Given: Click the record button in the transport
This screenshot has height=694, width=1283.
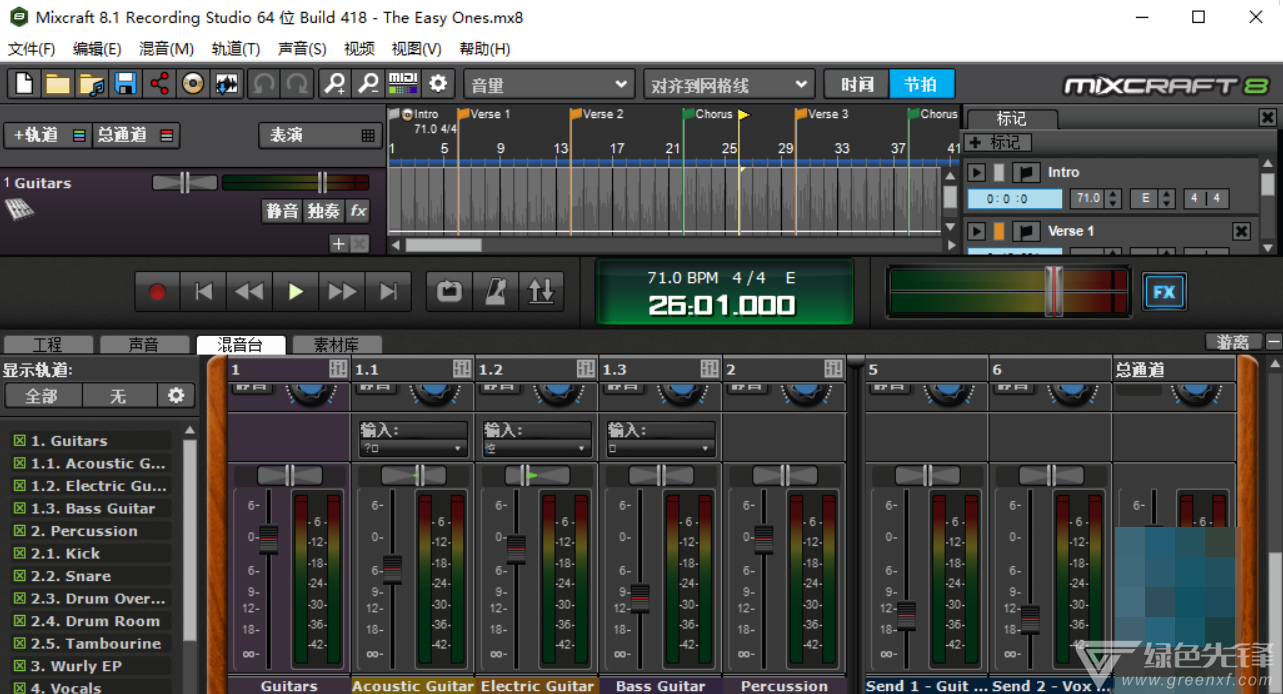Looking at the screenshot, I should pos(157,292).
